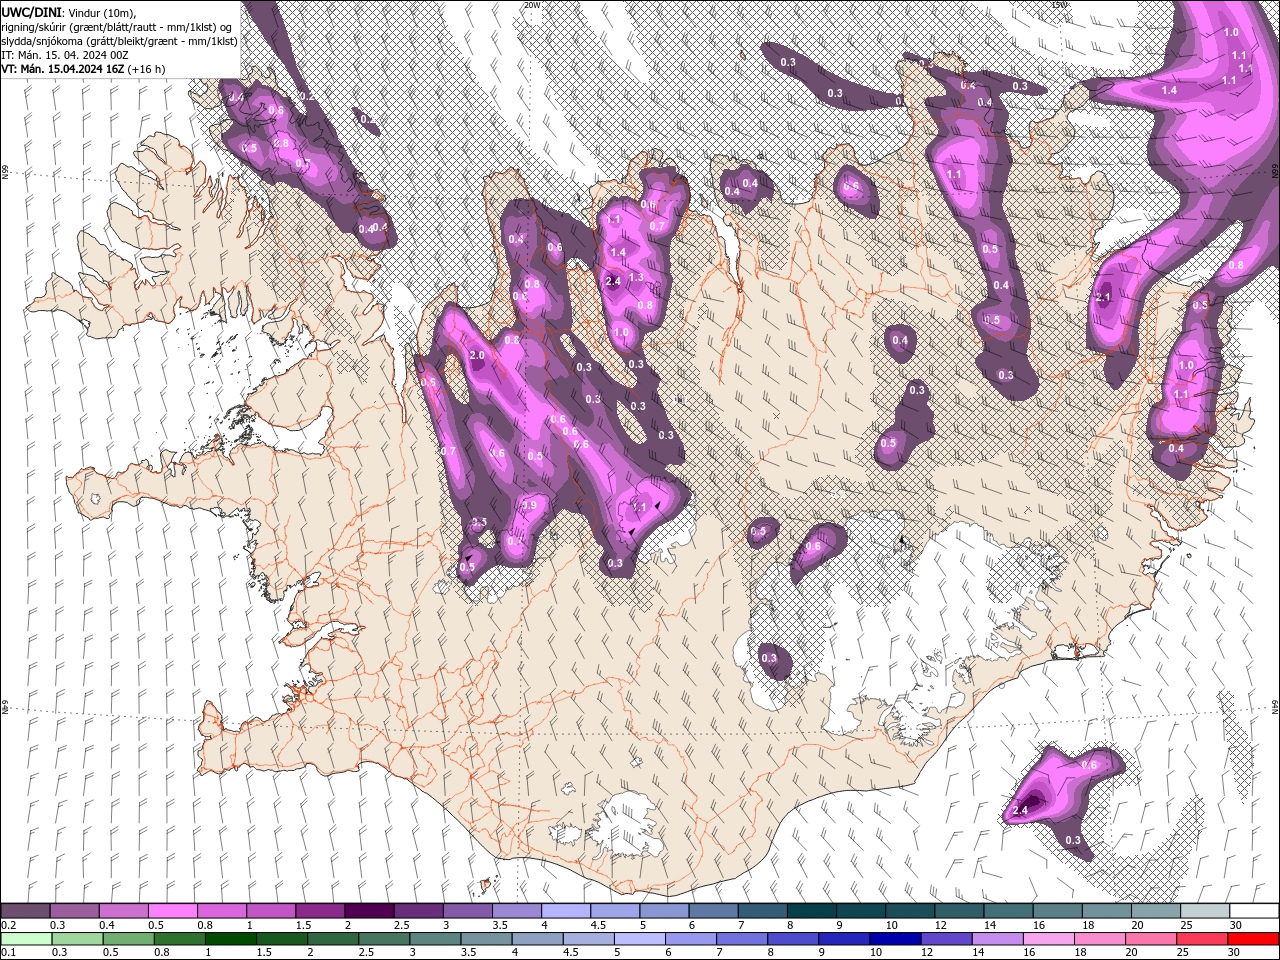Pick the red lower-scale swatch at 30

coord(1254,938)
